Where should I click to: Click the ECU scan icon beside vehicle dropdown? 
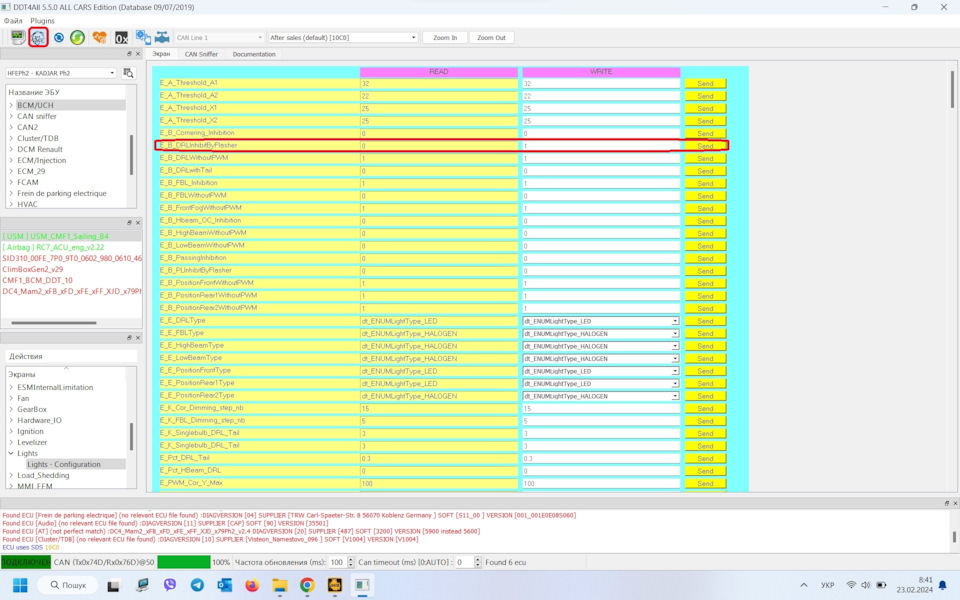pos(128,73)
